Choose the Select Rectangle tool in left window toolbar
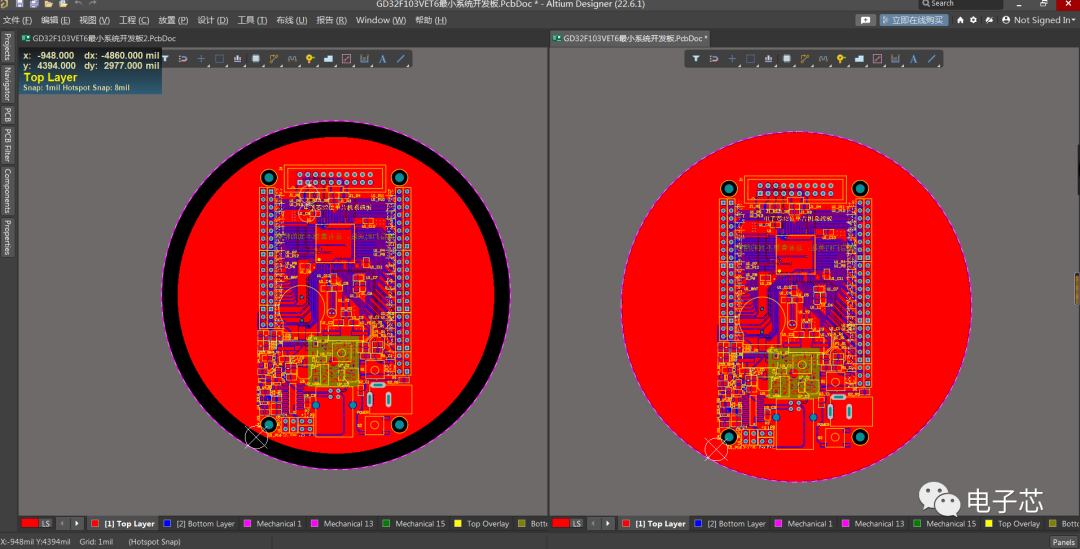The width and height of the screenshot is (1080, 549). point(220,59)
